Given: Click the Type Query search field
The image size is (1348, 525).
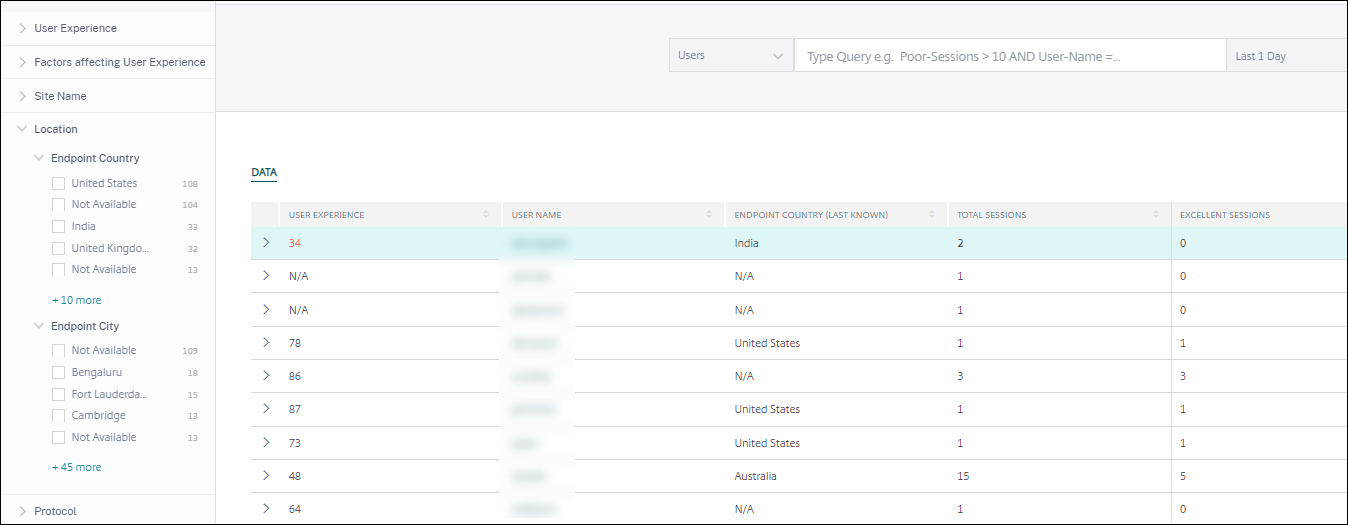Looking at the screenshot, I should pyautogui.click(x=1009, y=57).
